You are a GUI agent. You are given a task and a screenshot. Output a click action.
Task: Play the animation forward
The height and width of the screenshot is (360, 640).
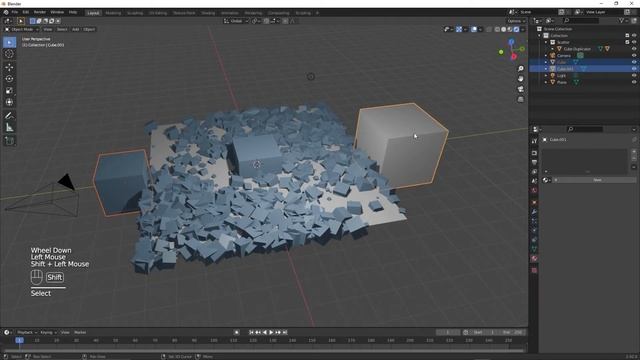coord(271,332)
